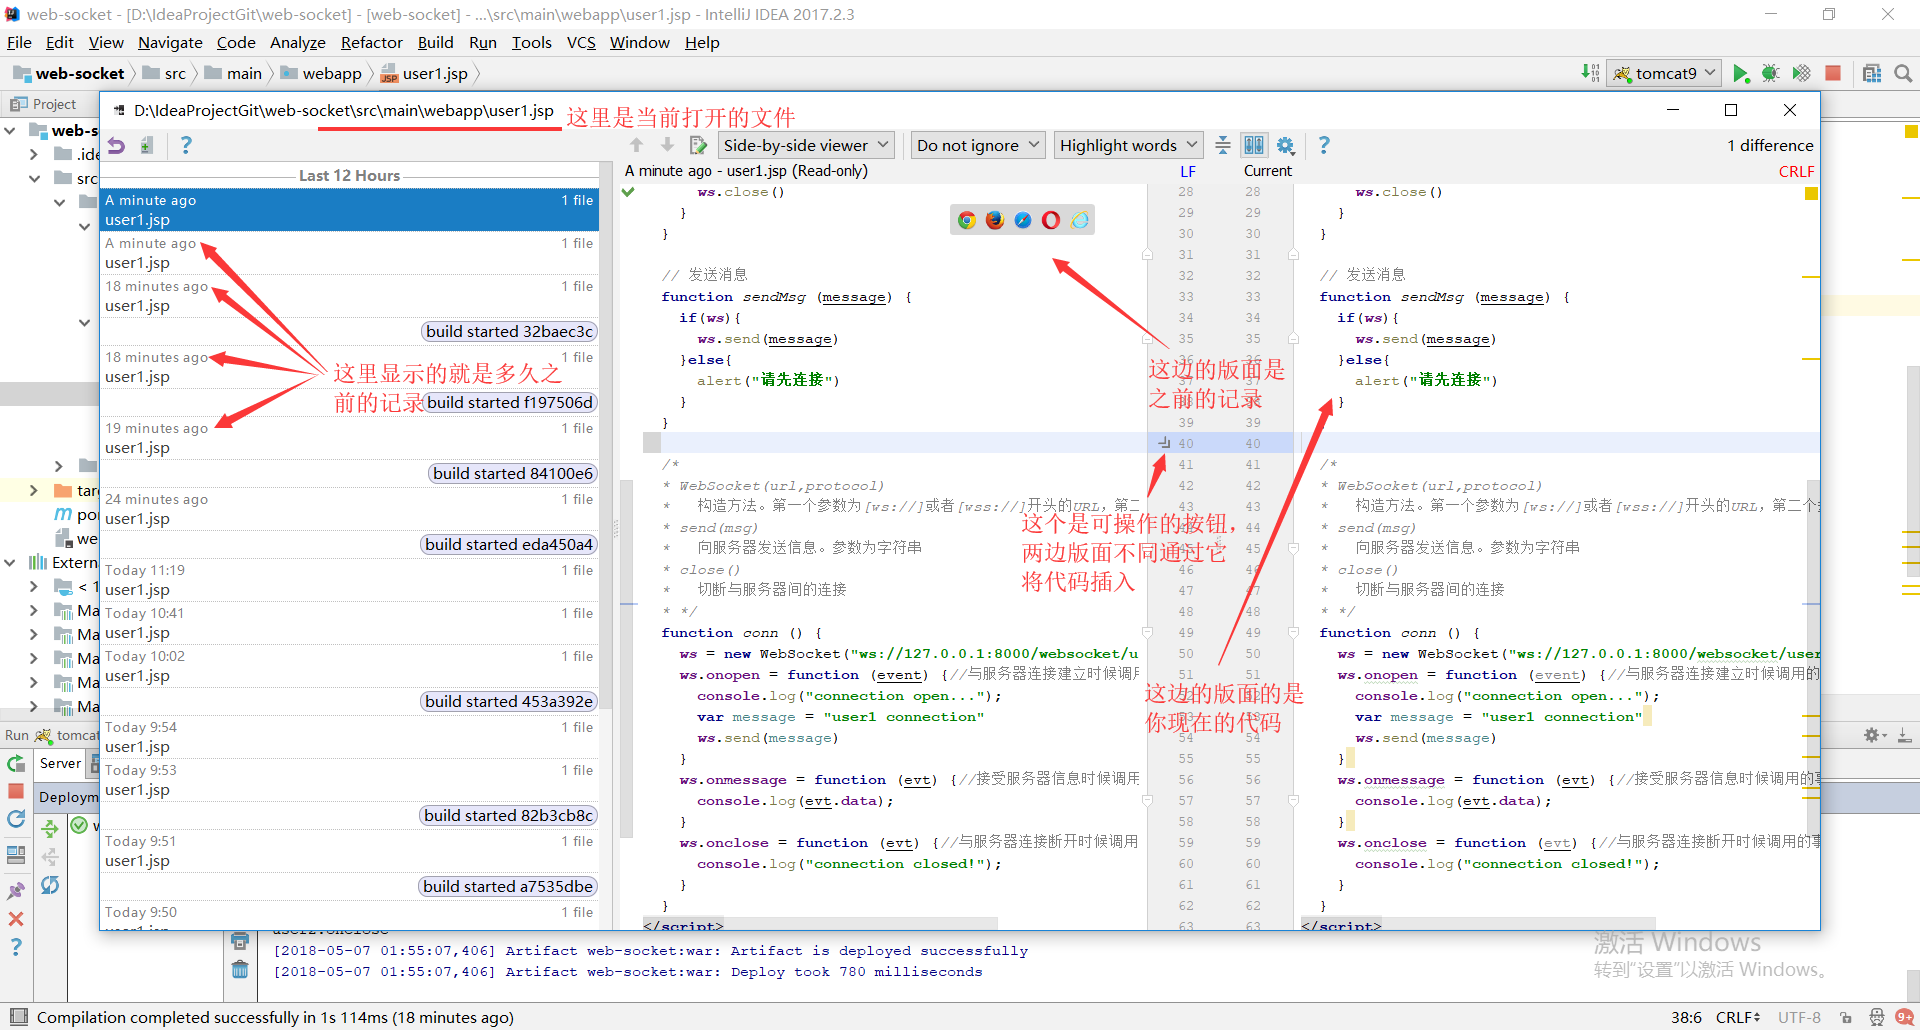Open preview in Chrome browser icon
Screen dimensions: 1920x1030
point(967,220)
